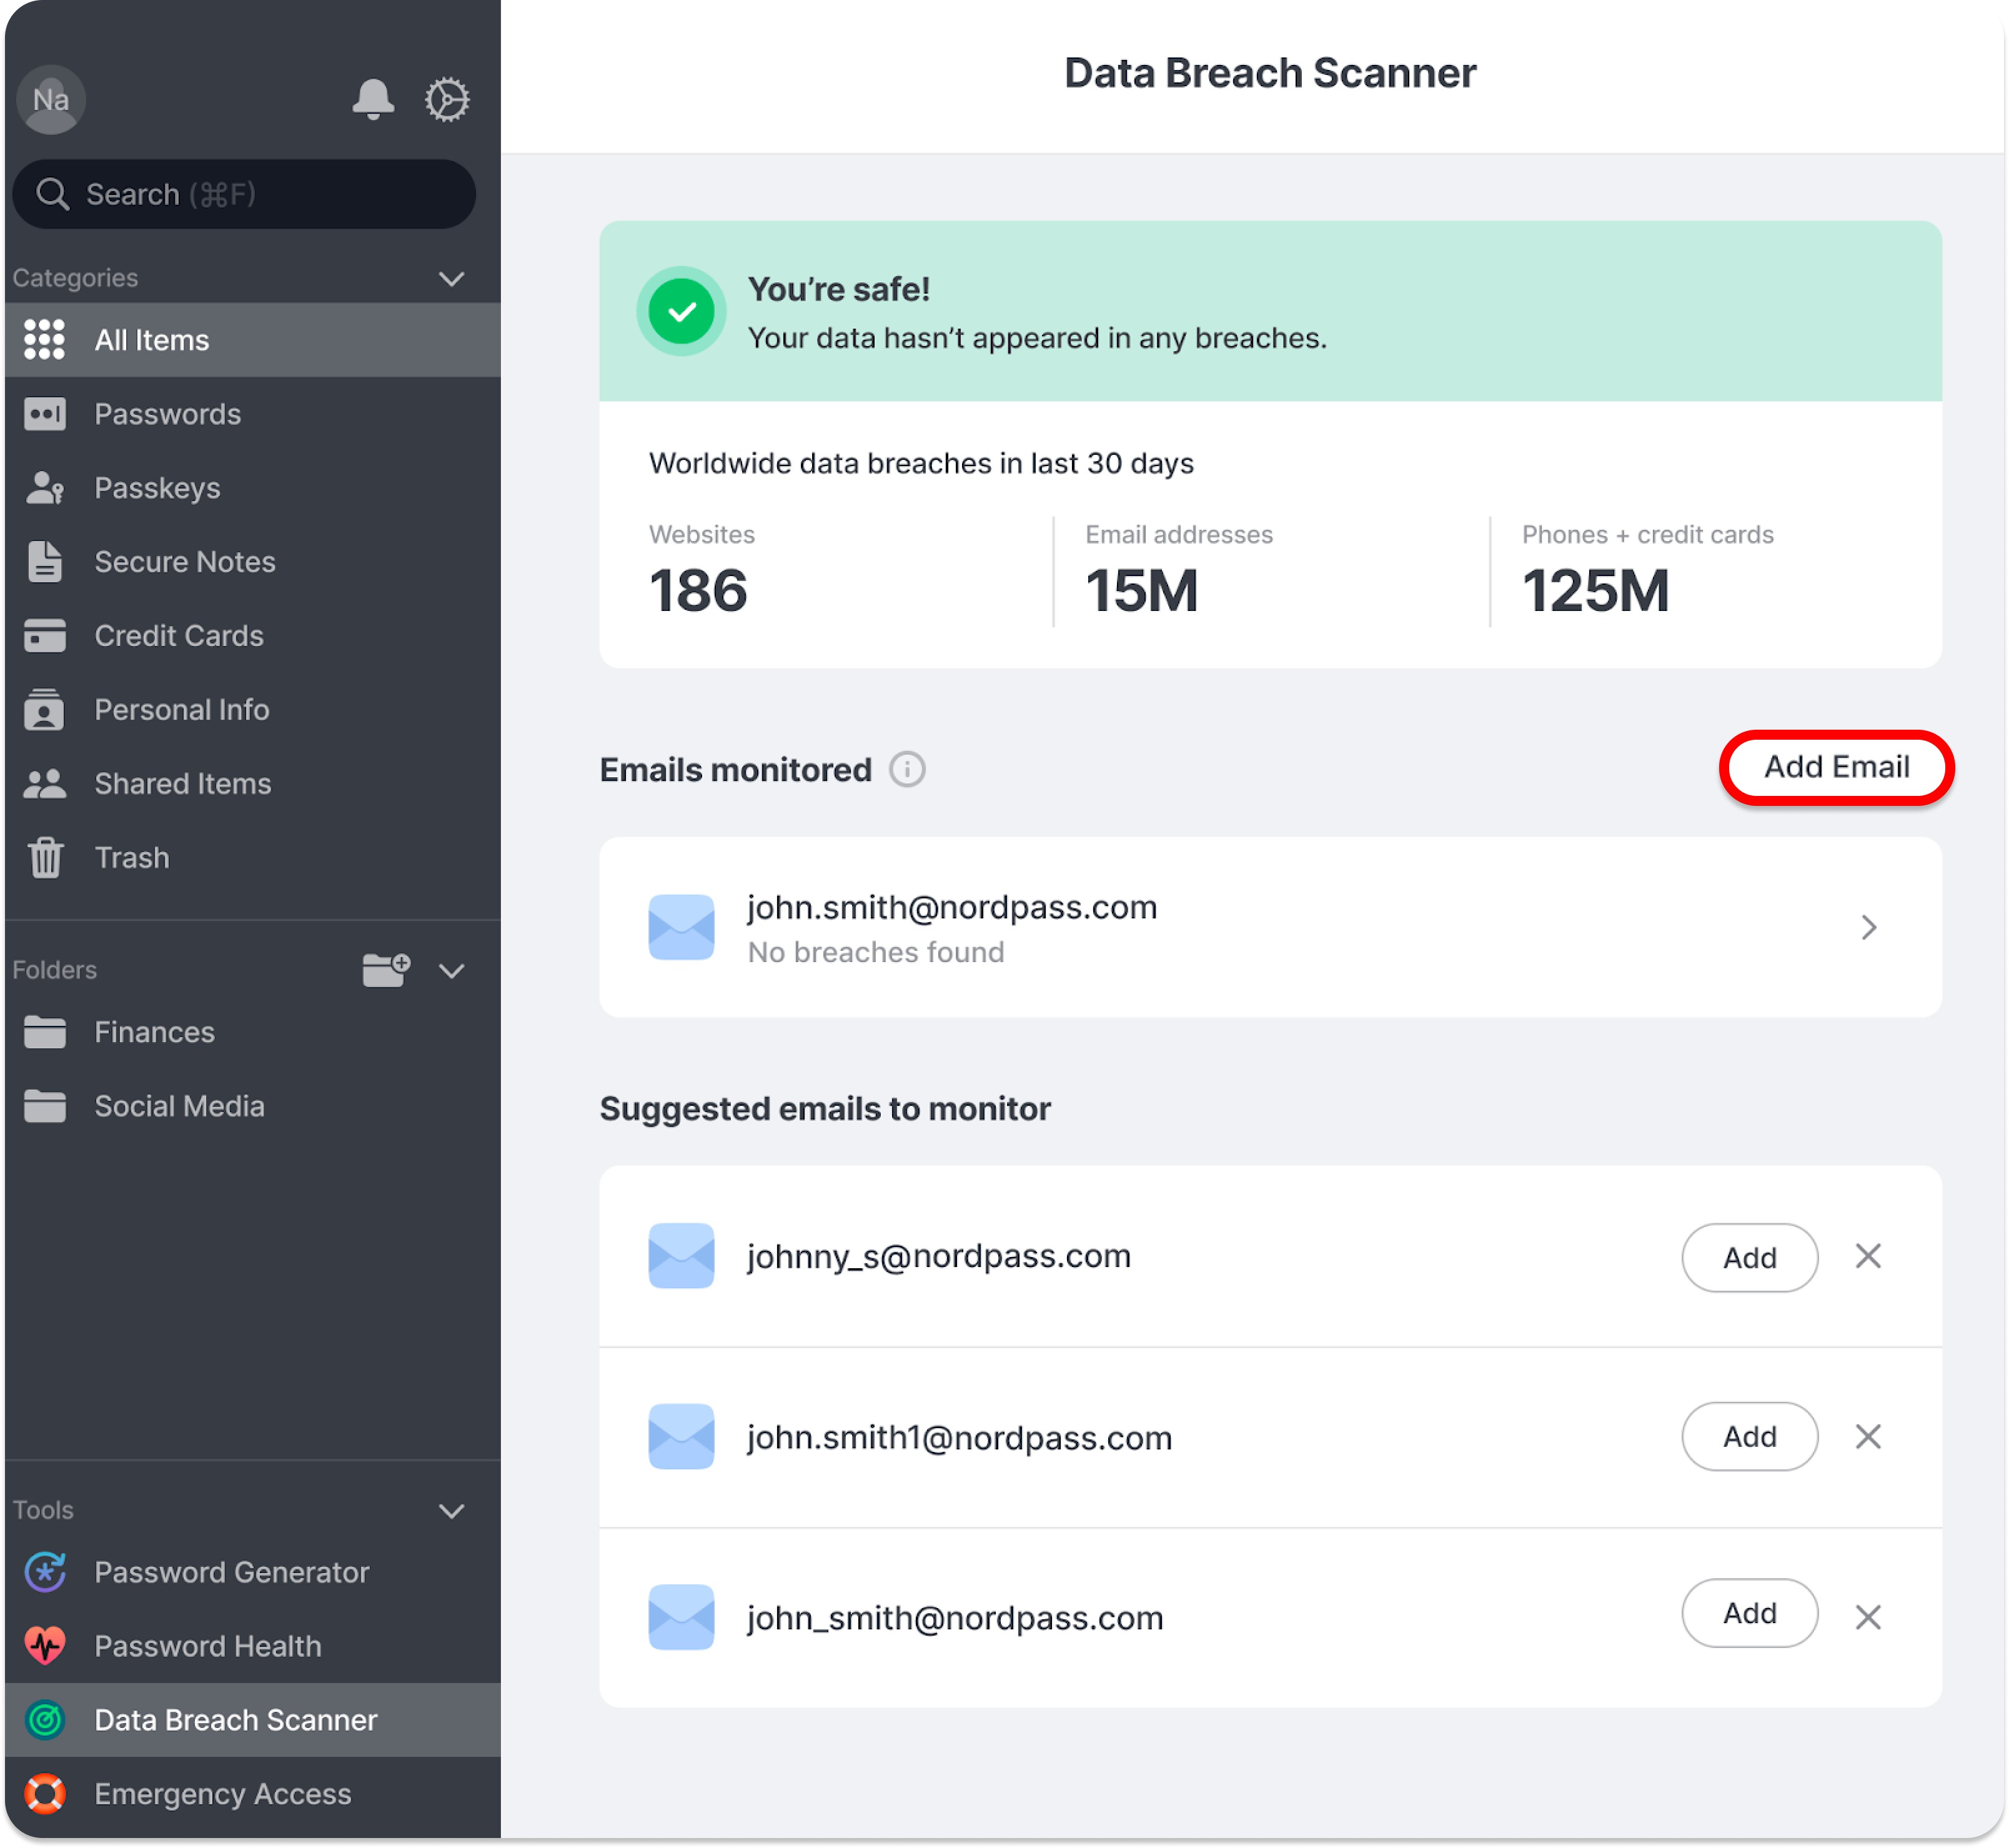2009x1848 pixels.
Task: Open the notifications bell
Action: click(x=373, y=99)
